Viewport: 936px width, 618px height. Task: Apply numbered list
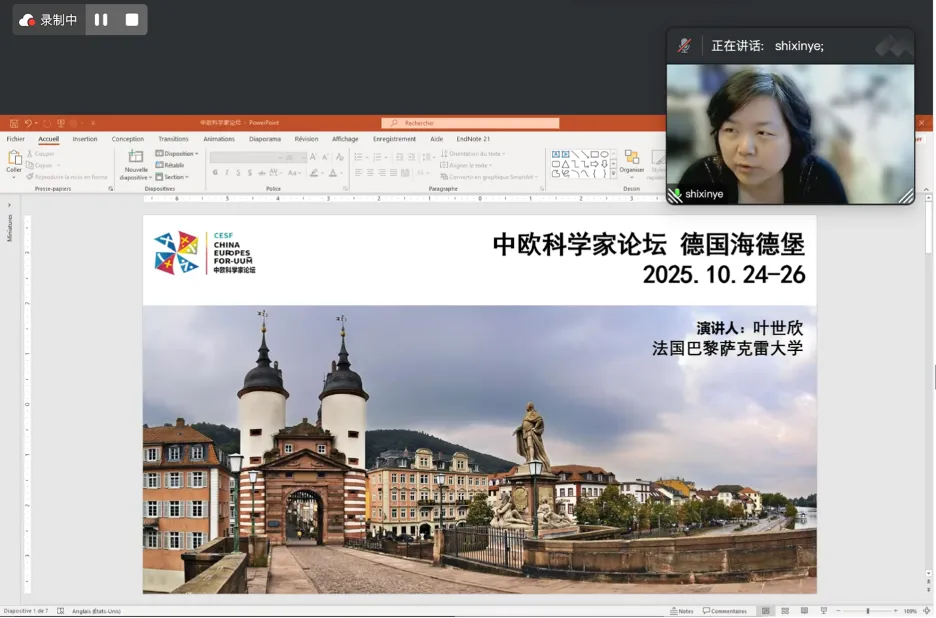[377, 157]
